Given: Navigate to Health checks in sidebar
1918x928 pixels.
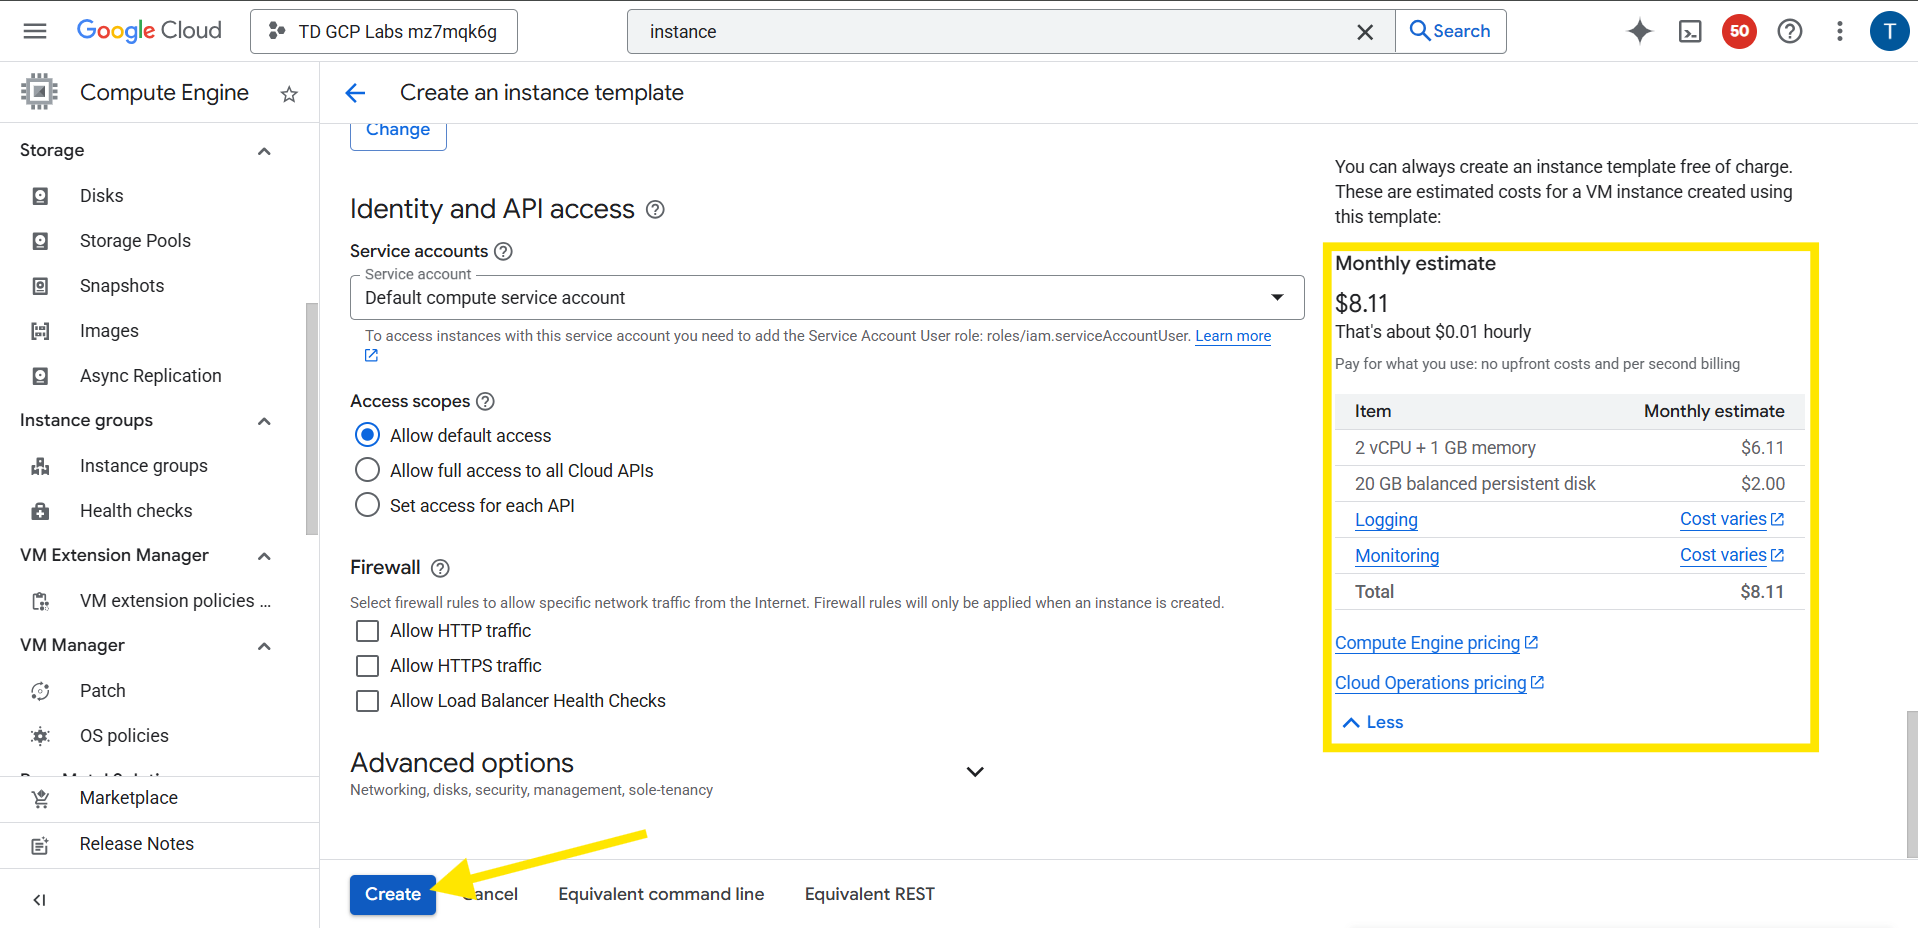Looking at the screenshot, I should pyautogui.click(x=136, y=511).
